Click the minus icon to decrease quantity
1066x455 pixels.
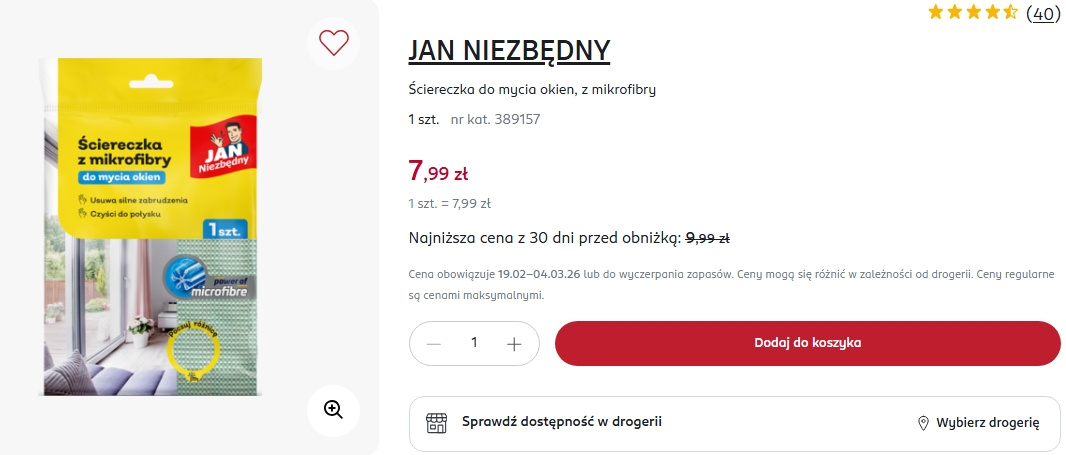434,343
